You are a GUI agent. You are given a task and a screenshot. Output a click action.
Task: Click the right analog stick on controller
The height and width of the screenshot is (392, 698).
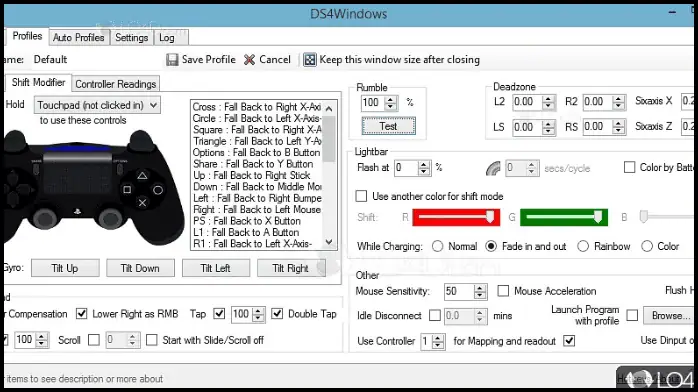coord(110,218)
